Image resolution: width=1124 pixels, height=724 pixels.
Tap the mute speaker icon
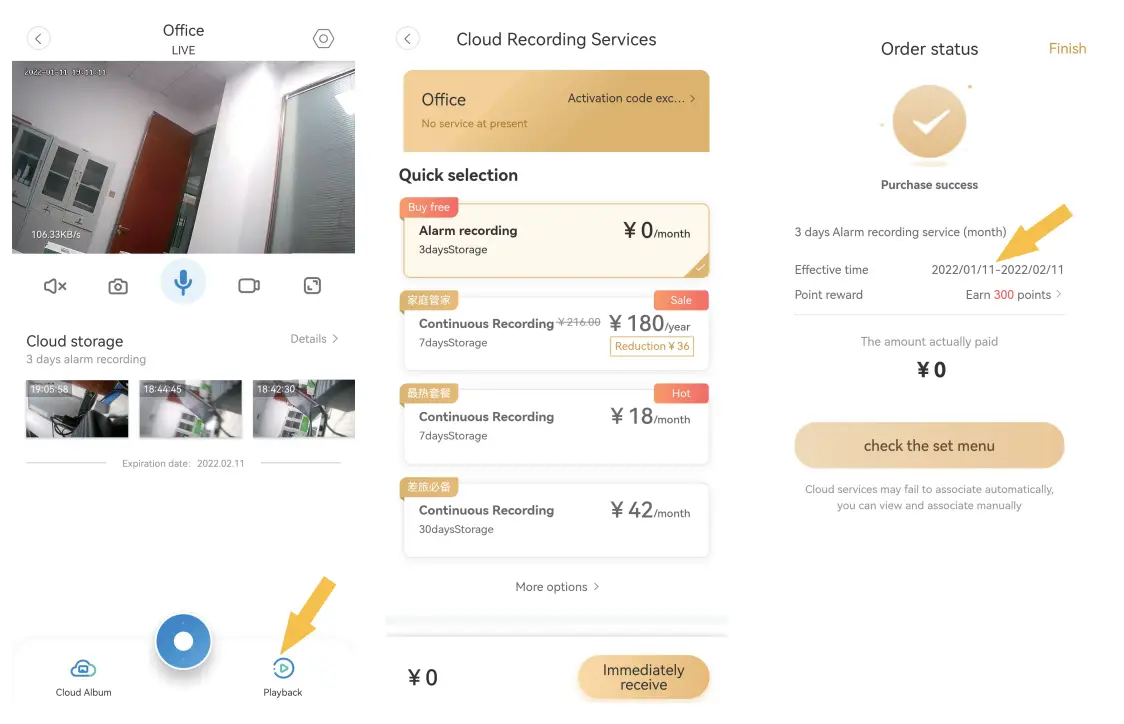(x=55, y=286)
